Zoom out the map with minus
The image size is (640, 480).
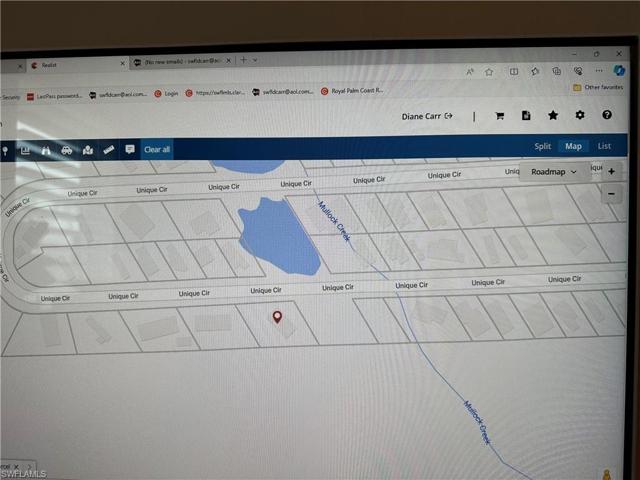click(x=611, y=194)
